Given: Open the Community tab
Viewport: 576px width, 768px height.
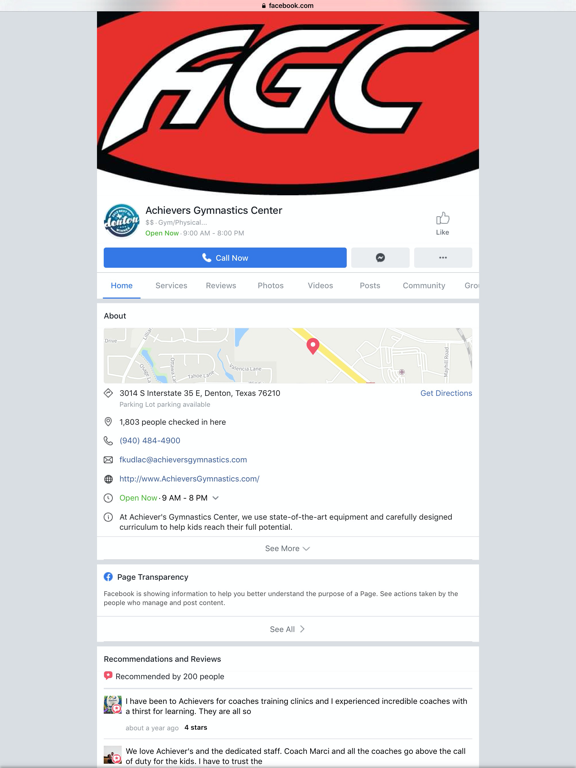Looking at the screenshot, I should pyautogui.click(x=424, y=286).
